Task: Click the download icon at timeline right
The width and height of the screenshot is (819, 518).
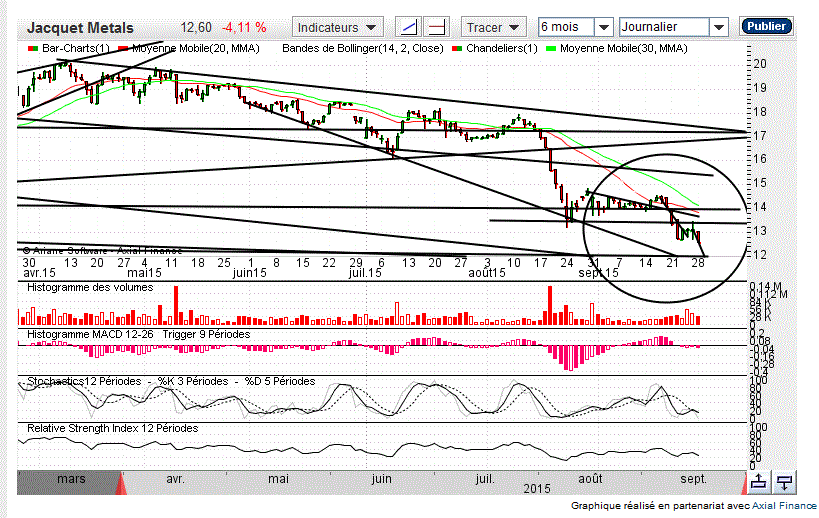Action: (x=785, y=481)
